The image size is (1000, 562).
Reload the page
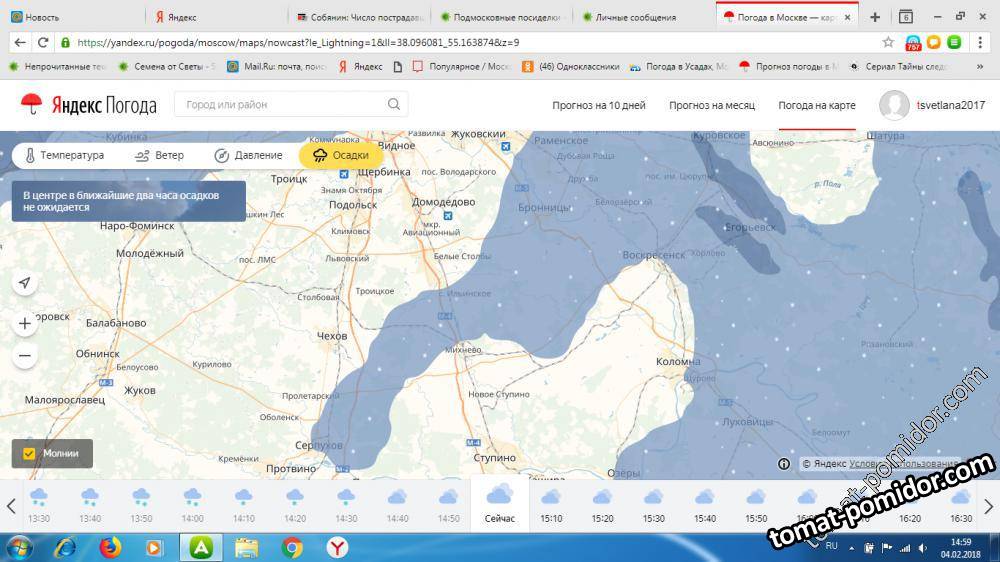pos(43,43)
